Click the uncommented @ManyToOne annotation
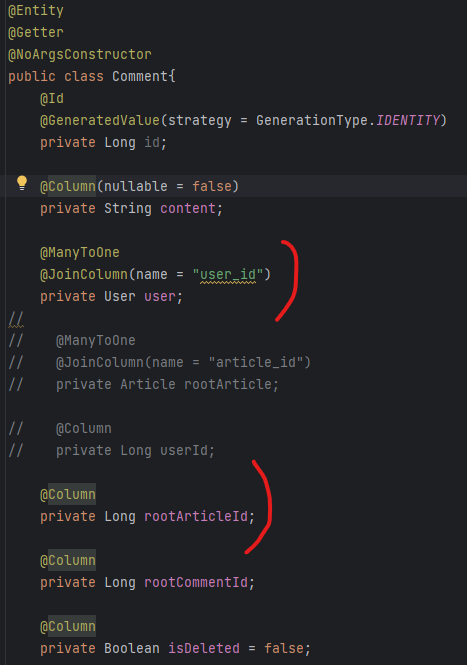The image size is (467, 665). click(x=80, y=253)
